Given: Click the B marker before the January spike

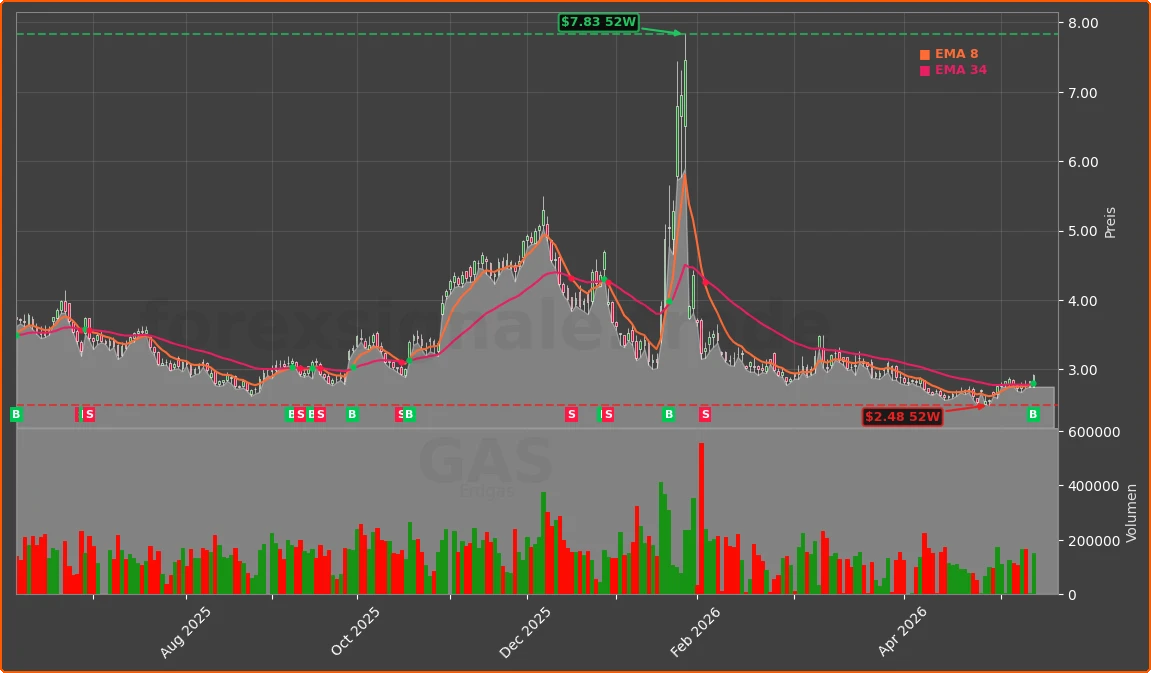Looking at the screenshot, I should [x=669, y=415].
